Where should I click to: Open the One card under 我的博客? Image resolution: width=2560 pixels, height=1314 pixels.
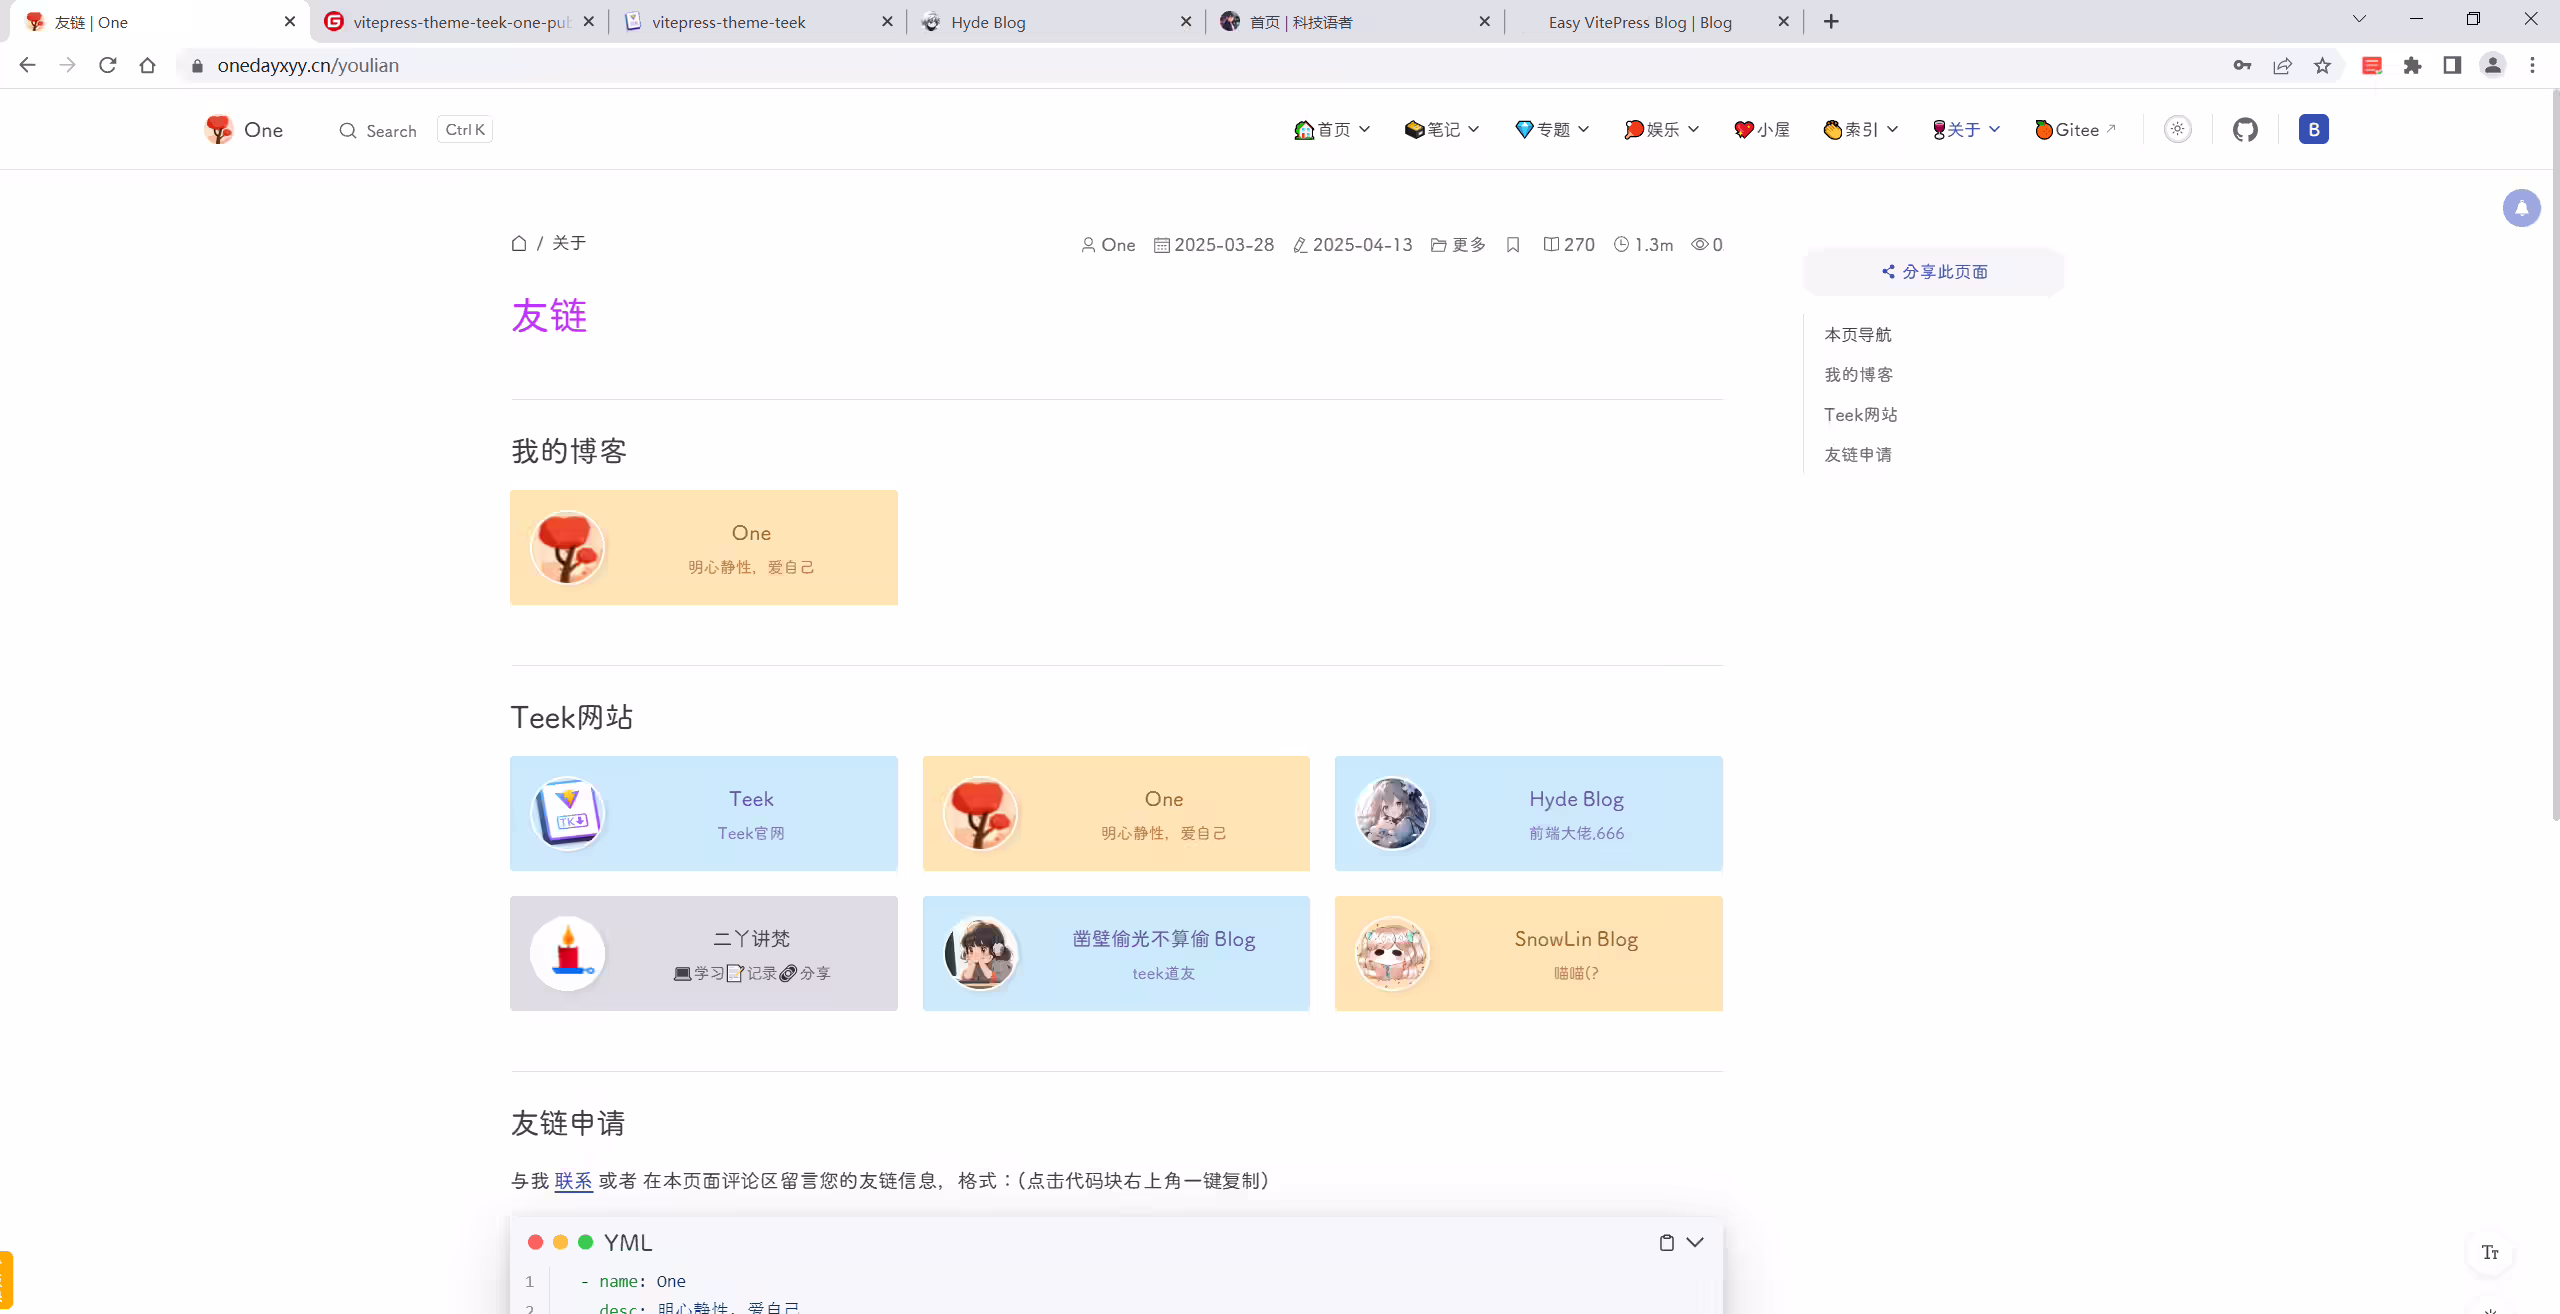704,547
